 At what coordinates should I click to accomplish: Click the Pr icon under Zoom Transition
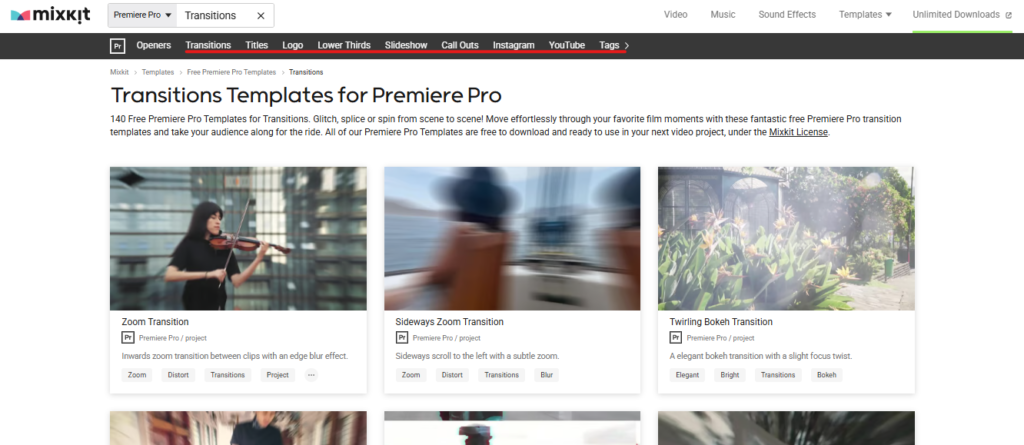128,338
